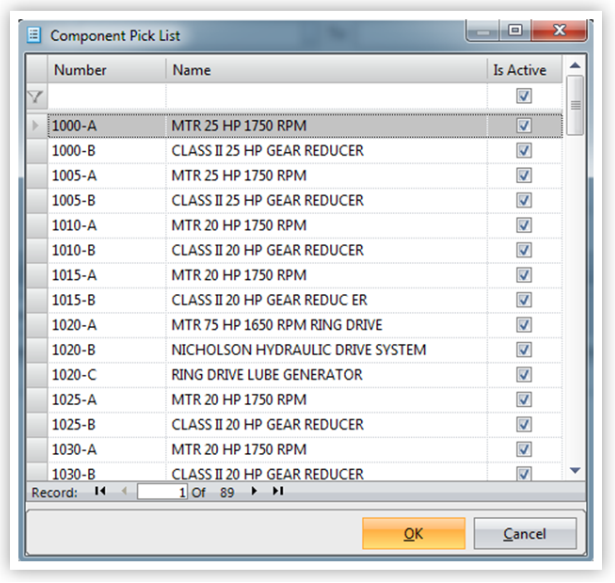This screenshot has height=583, width=615.
Task: Click the Is Active column header
Action: (x=520, y=70)
